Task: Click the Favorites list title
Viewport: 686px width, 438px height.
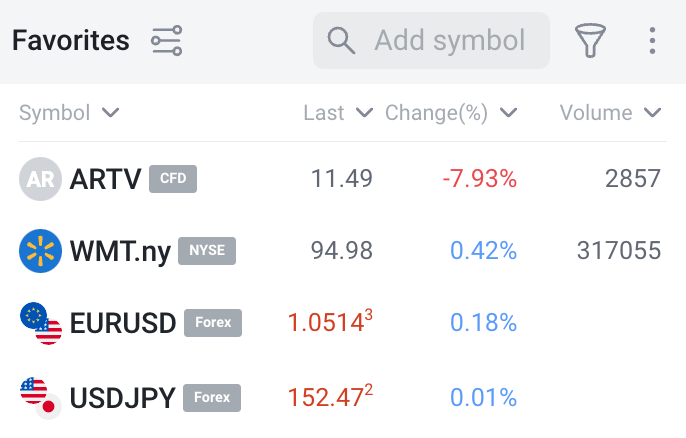Action: (x=71, y=41)
